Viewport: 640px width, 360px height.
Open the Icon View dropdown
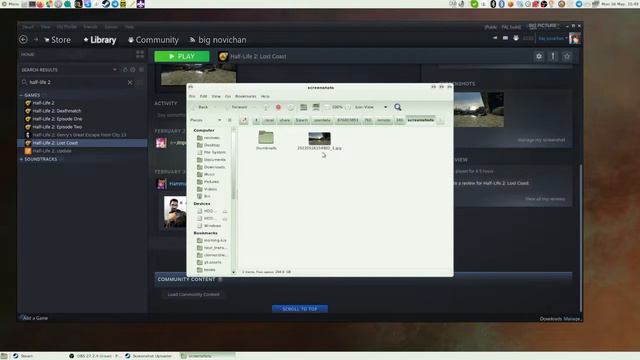(371, 107)
